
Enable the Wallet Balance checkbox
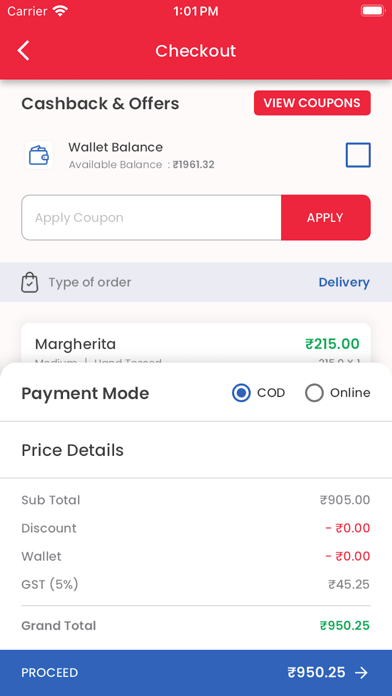[358, 155]
